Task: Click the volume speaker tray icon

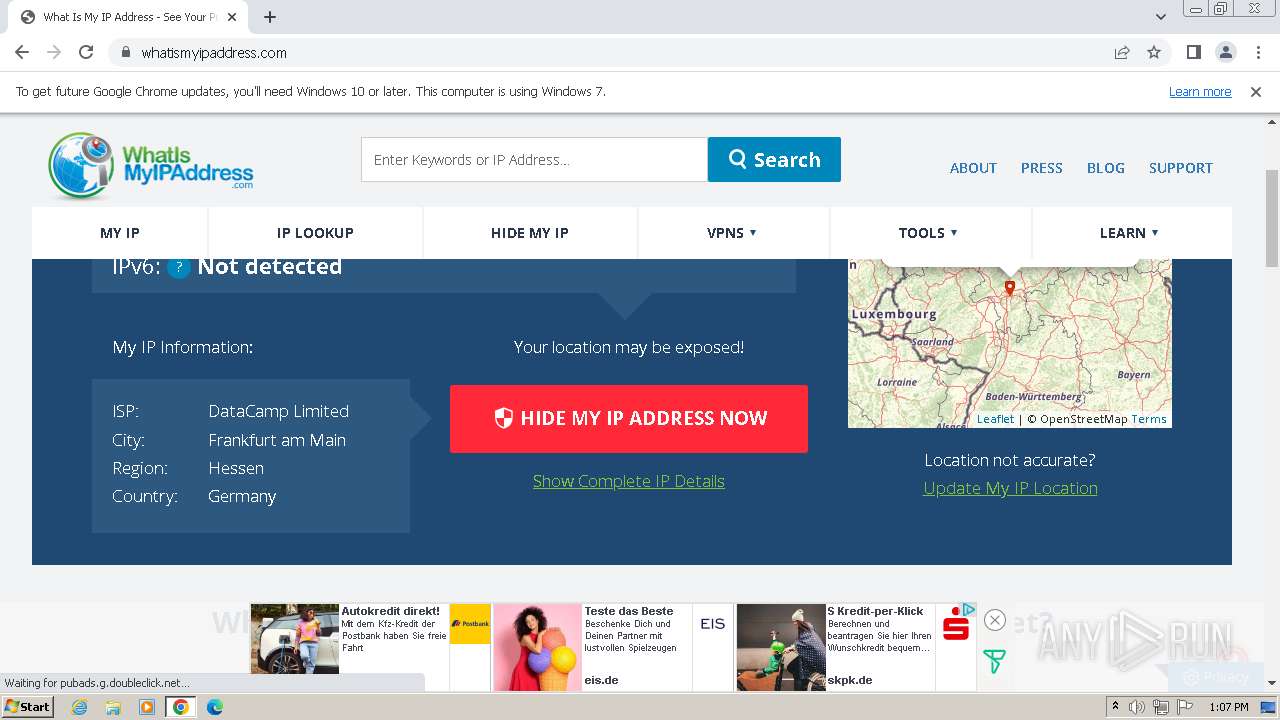Action: tap(1137, 707)
